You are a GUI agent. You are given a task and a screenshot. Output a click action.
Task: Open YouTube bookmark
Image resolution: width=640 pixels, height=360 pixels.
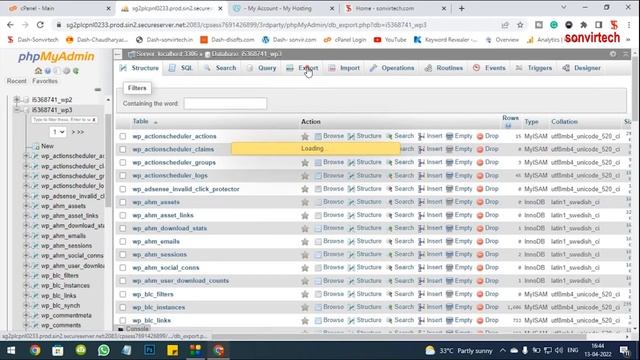pos(390,40)
